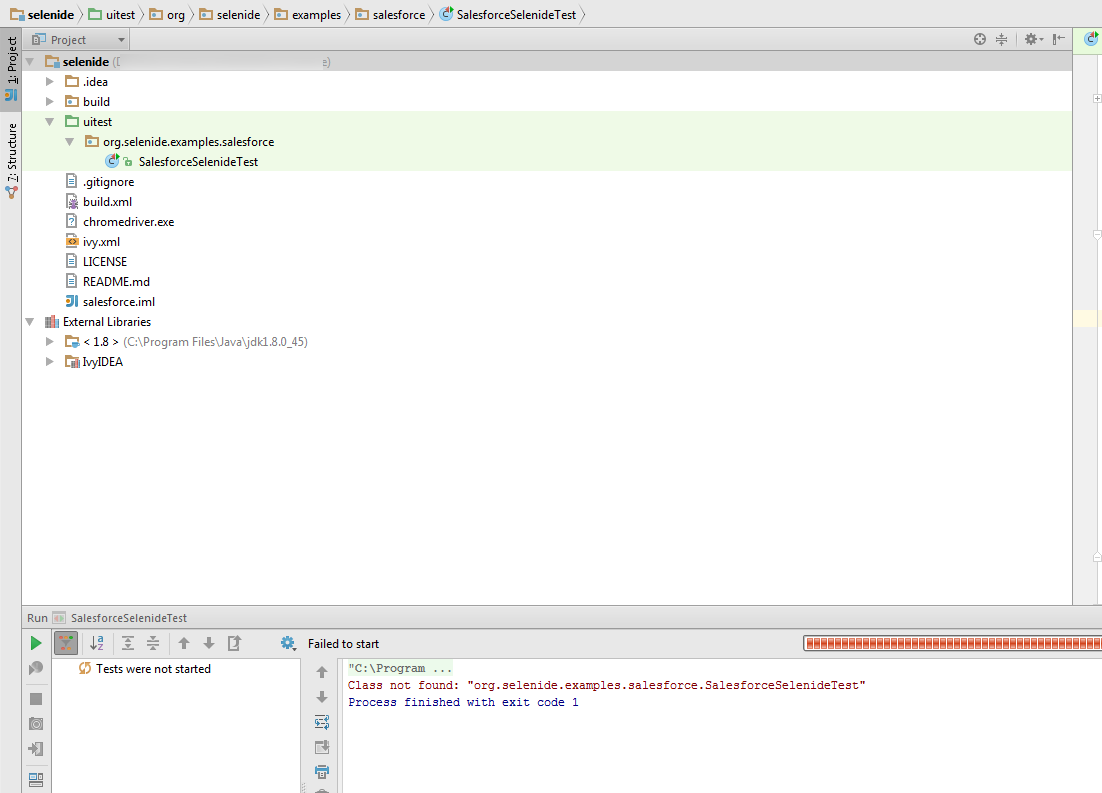Screen dimensions: 1102x793
Task: Collapse the uitest folder
Action: point(50,122)
